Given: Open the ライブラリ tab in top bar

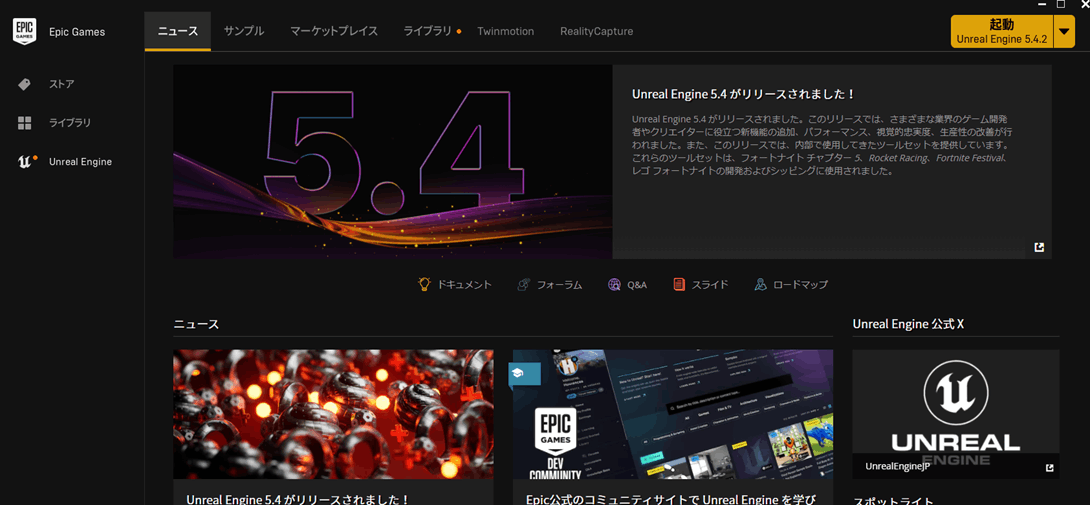Looking at the screenshot, I should (428, 31).
